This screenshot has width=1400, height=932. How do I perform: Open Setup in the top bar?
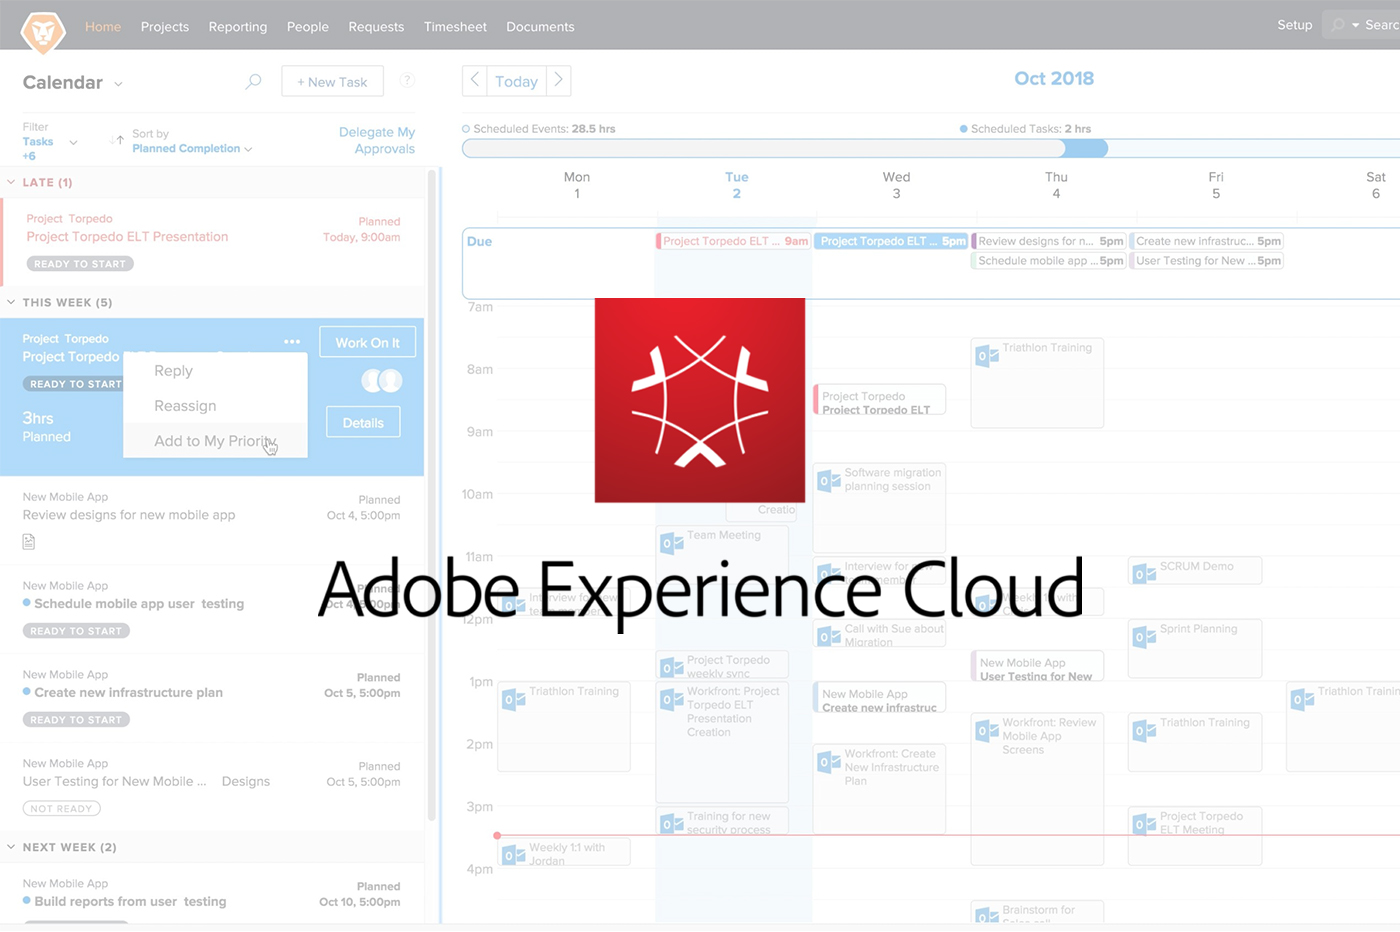point(1294,25)
